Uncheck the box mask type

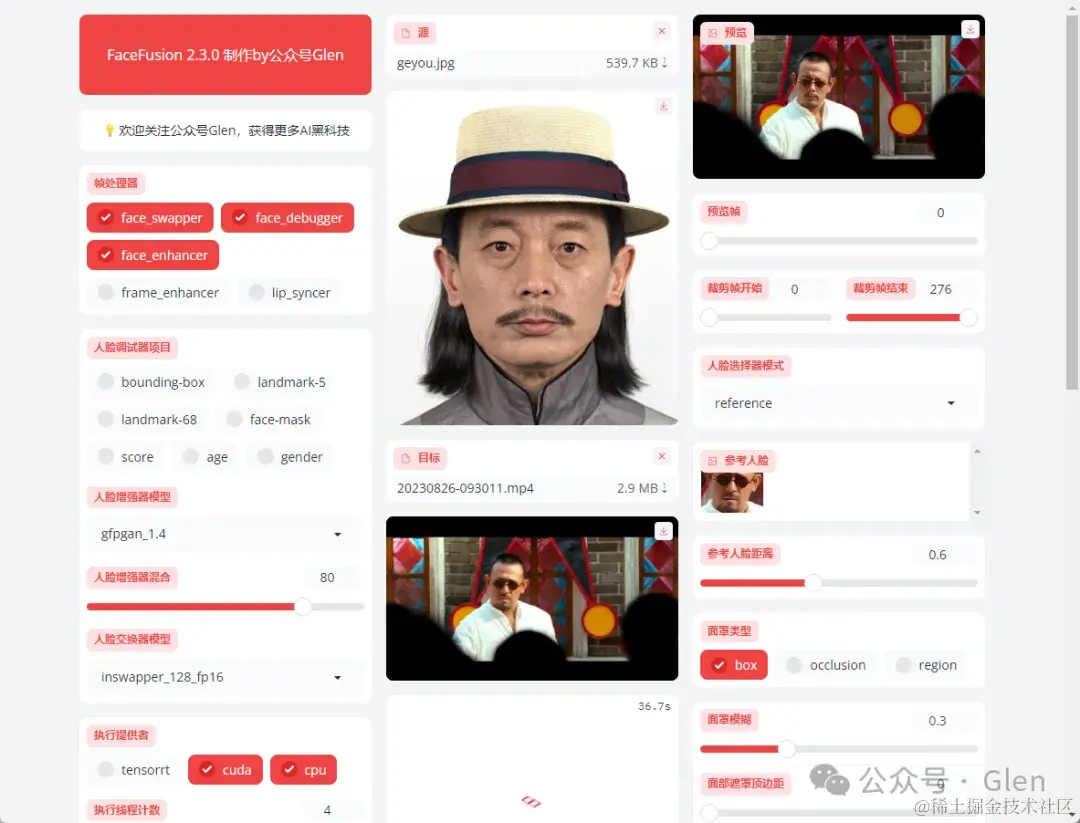click(x=734, y=665)
